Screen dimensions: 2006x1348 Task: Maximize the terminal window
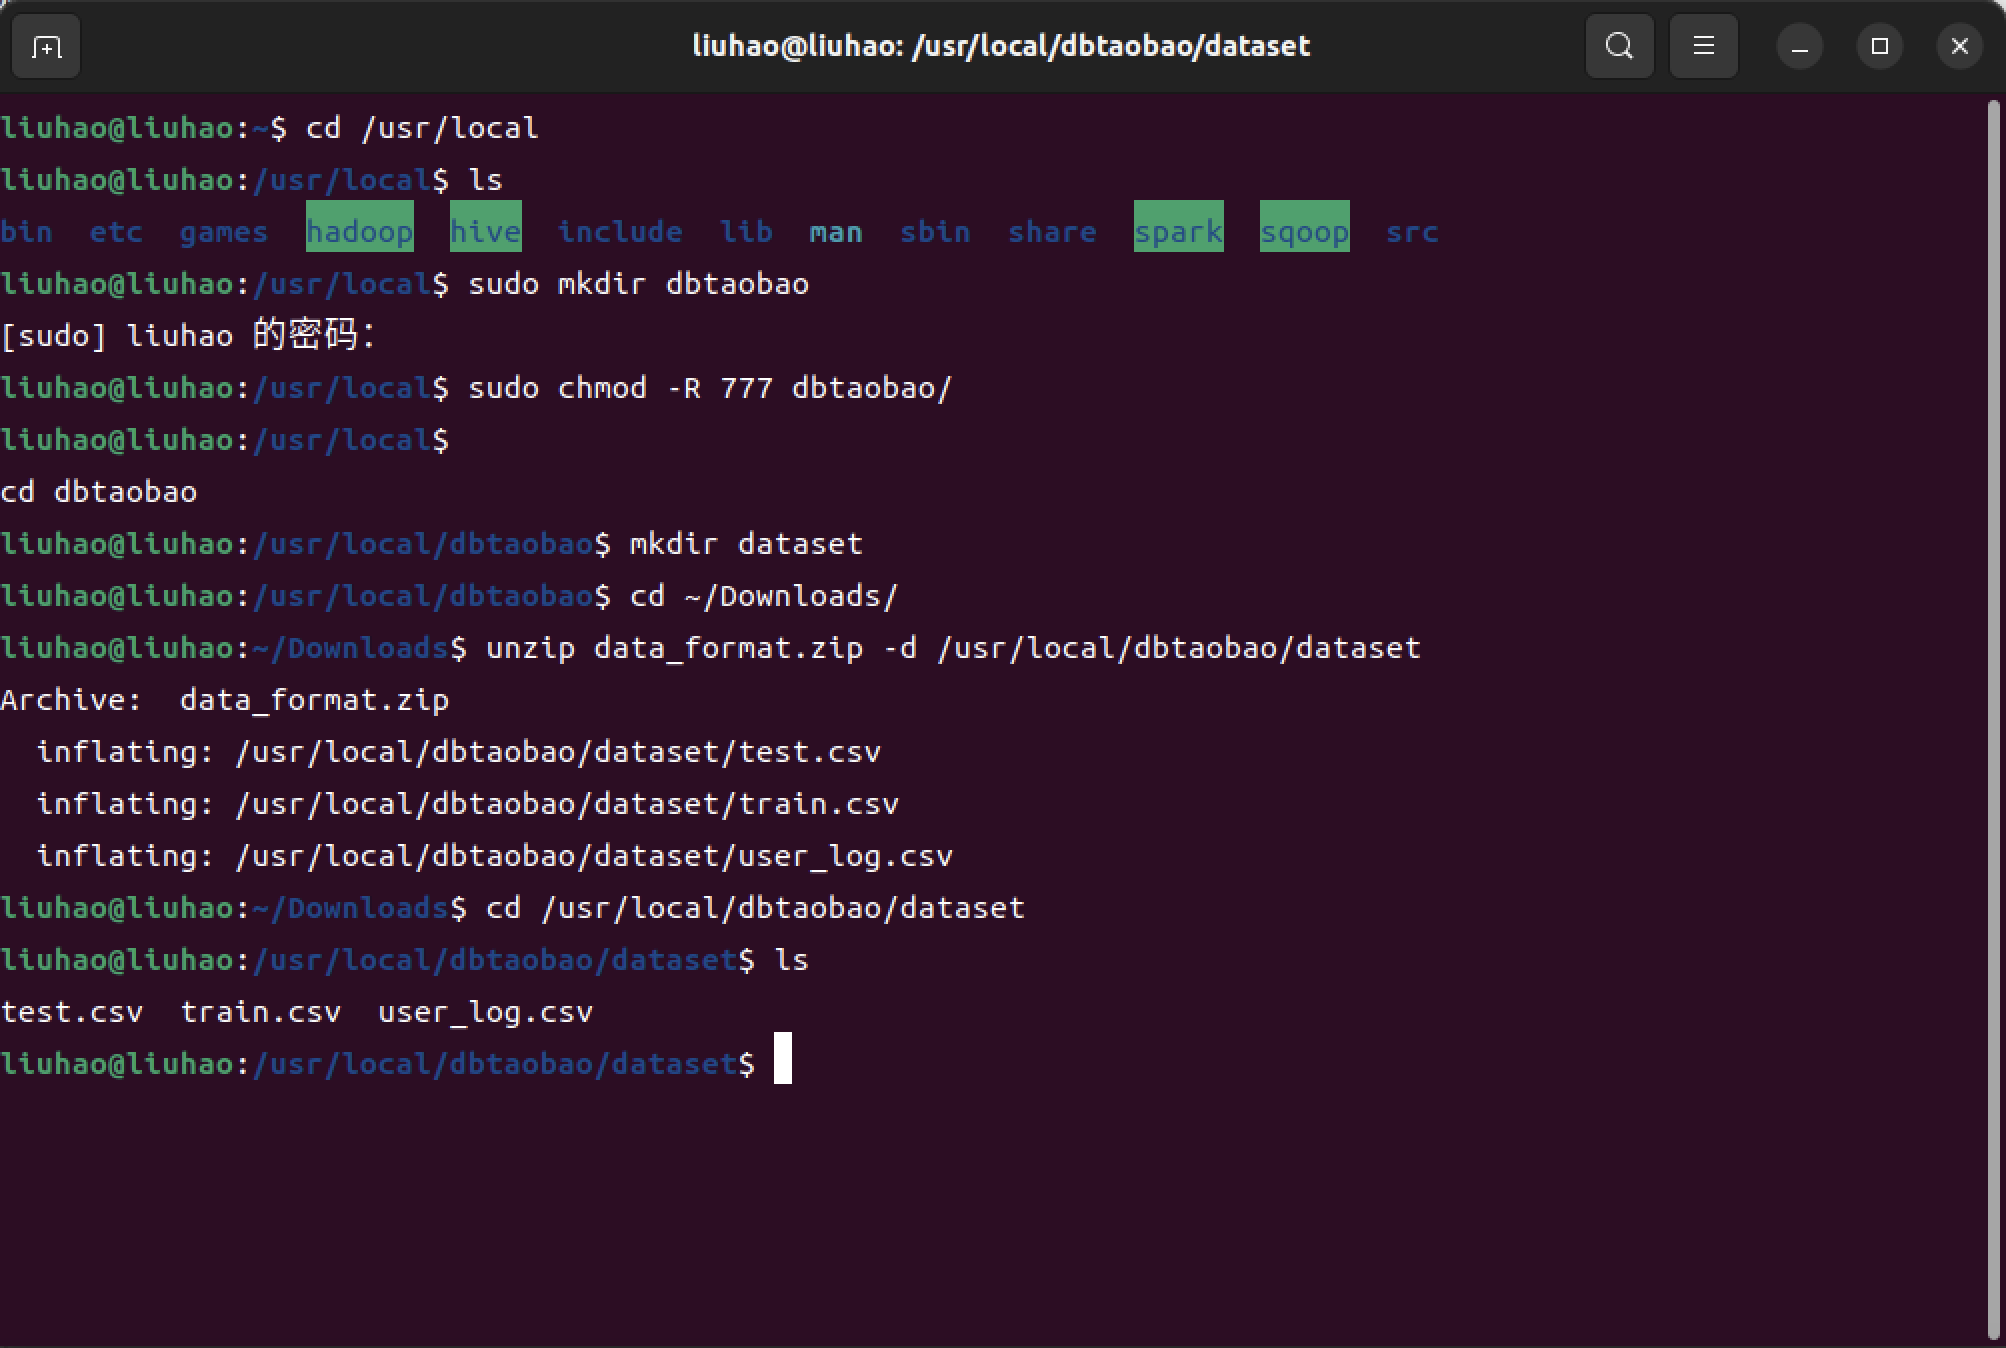[1880, 46]
